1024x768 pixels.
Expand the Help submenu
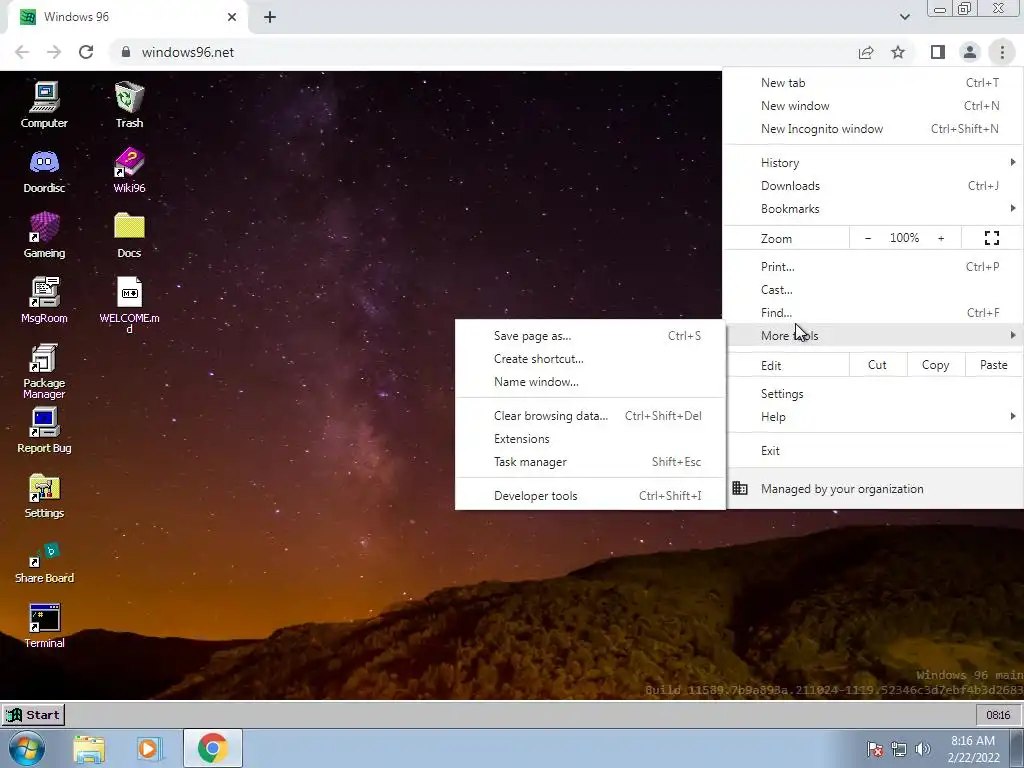872,417
